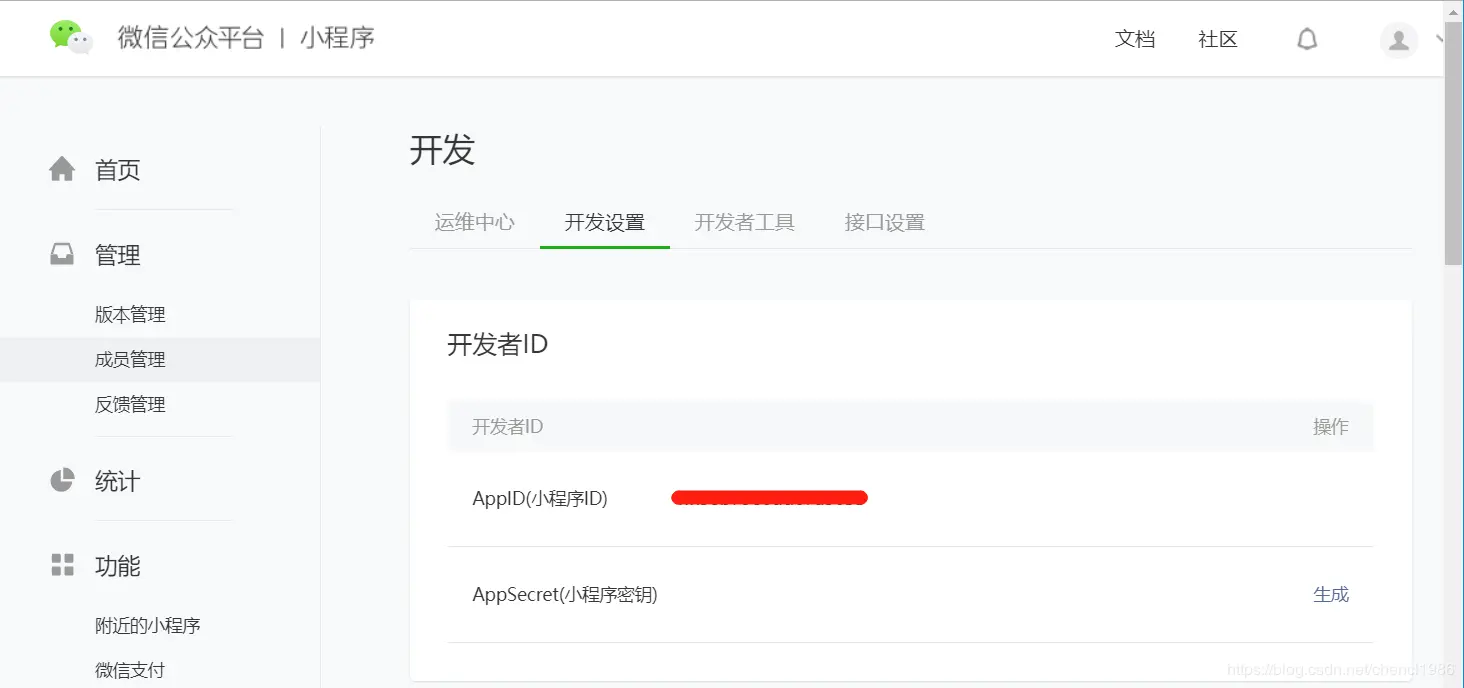Open 版本管理 in the sidebar
The width and height of the screenshot is (1464, 688).
tap(130, 315)
